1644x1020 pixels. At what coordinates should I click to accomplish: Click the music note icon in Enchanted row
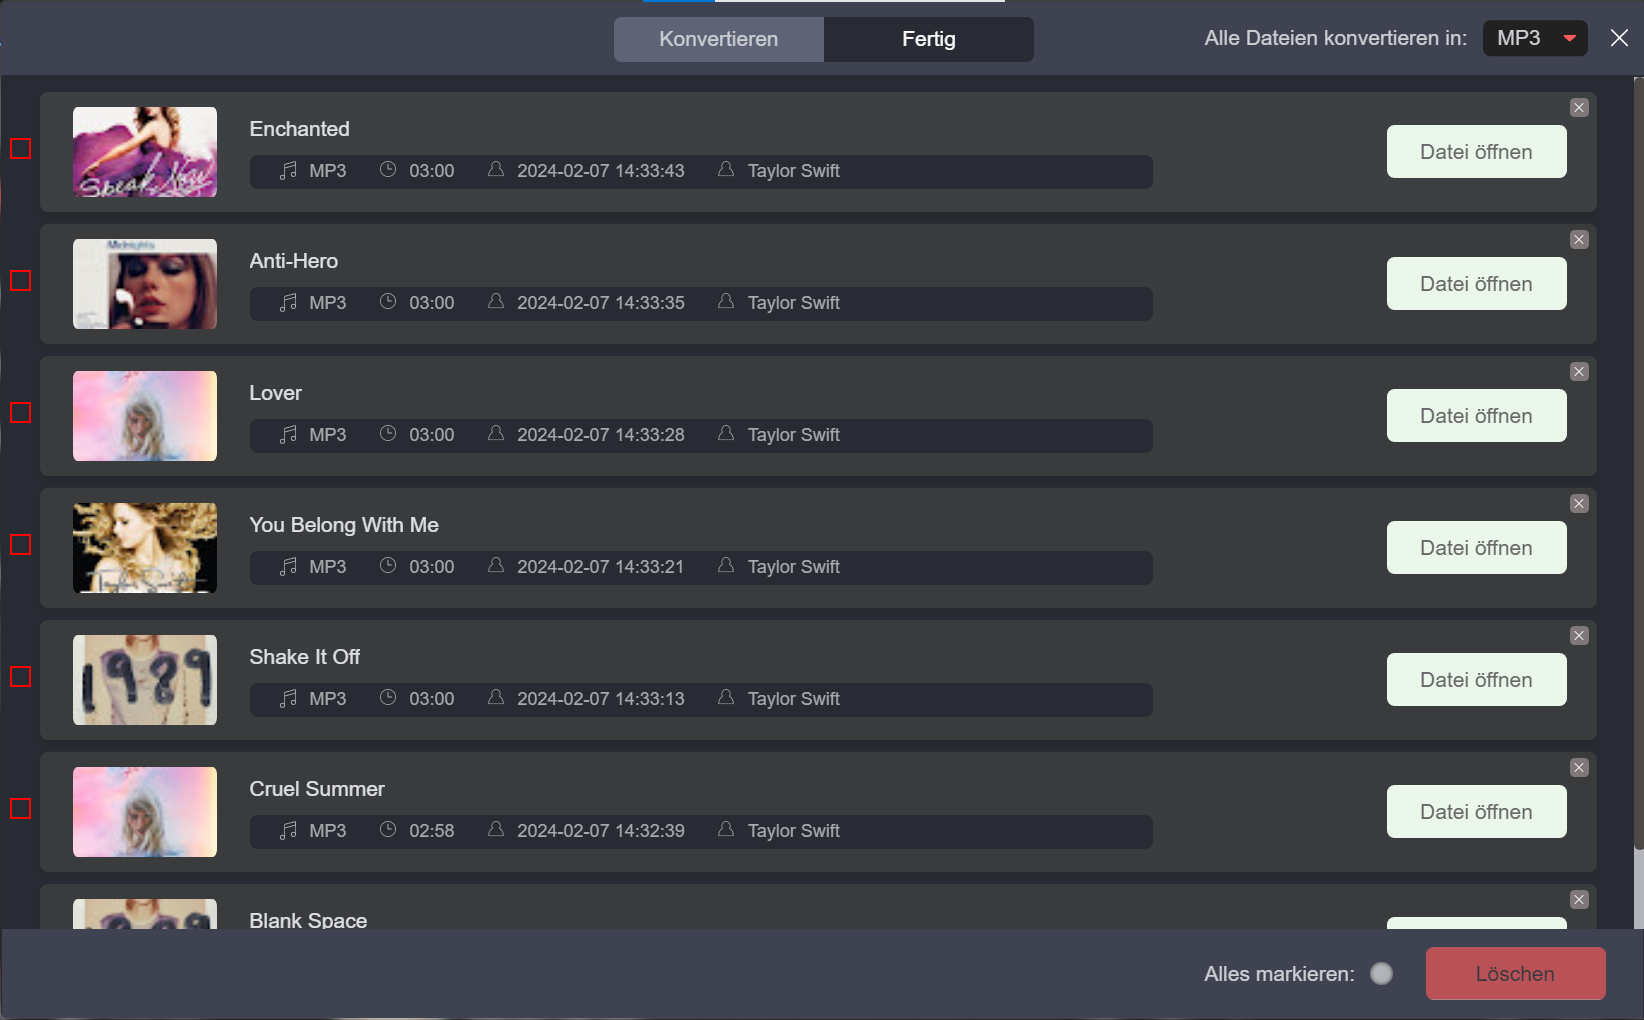pos(288,170)
